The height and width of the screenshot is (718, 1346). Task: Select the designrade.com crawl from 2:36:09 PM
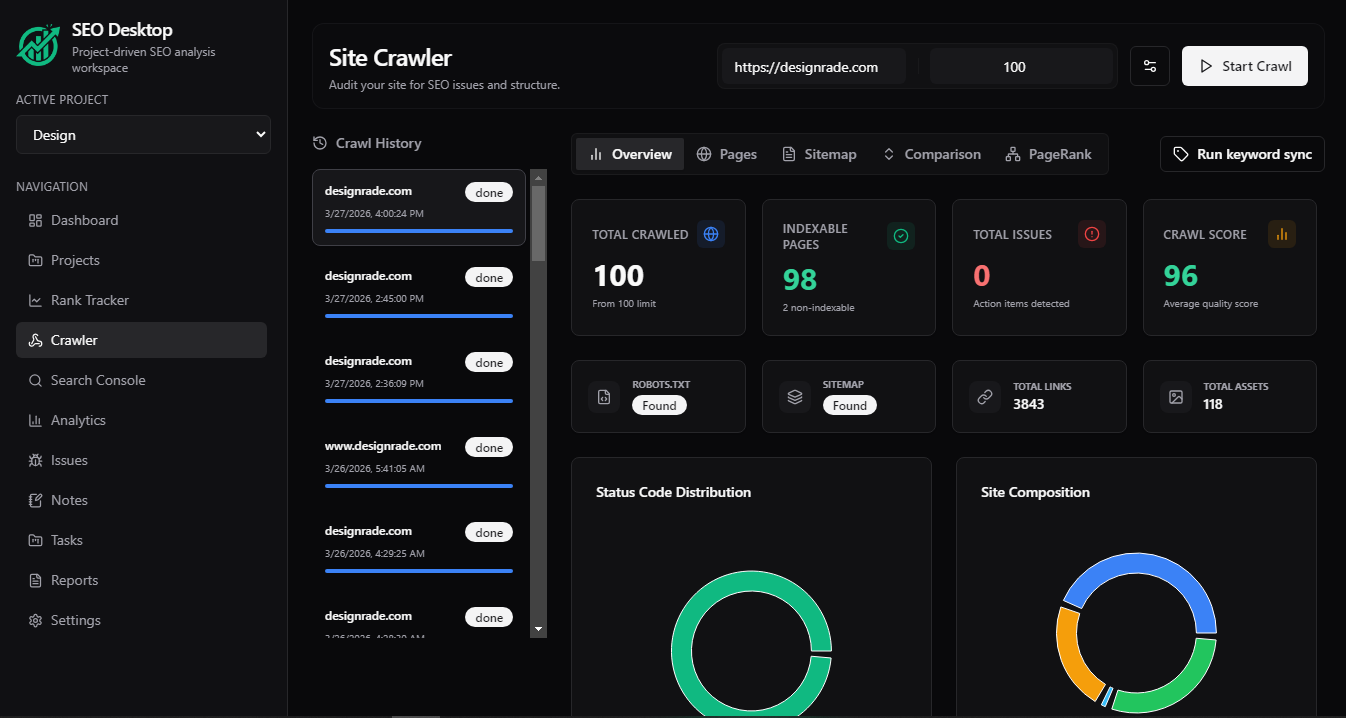tap(419, 377)
